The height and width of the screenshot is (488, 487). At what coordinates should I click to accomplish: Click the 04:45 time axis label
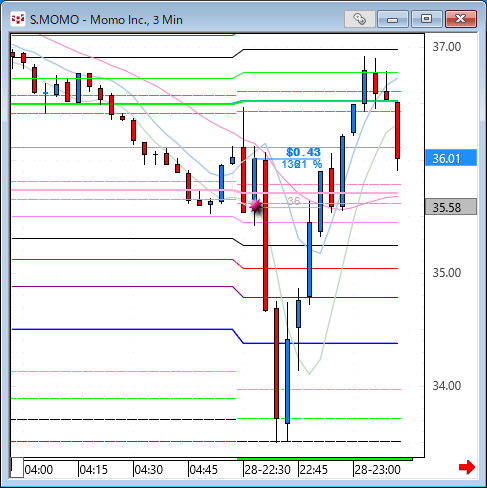[204, 470]
